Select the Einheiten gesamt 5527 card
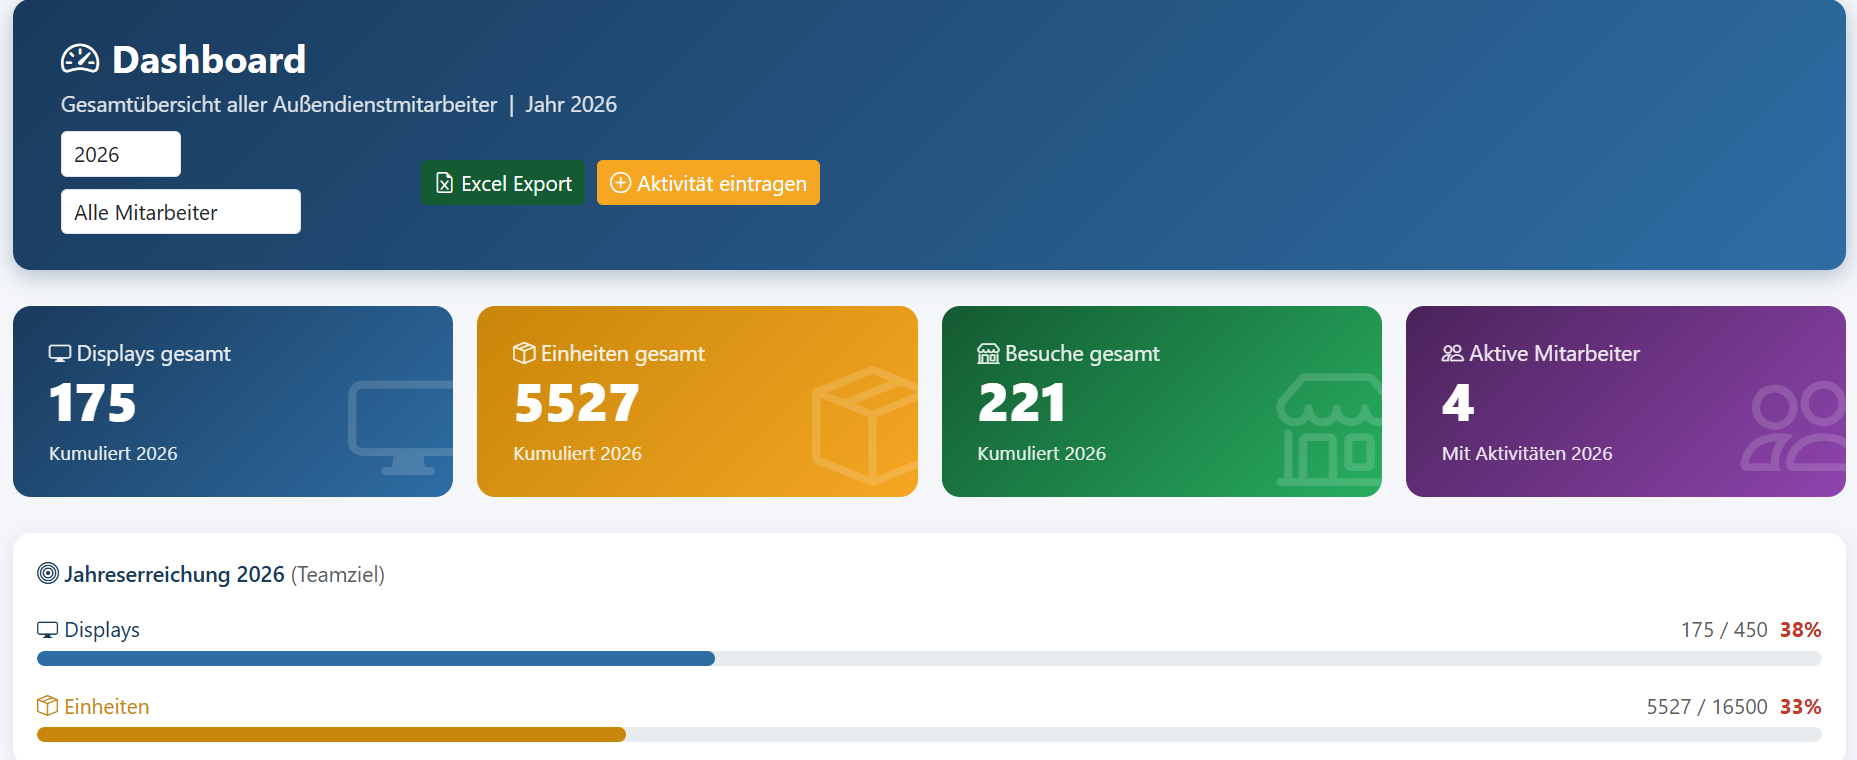The width and height of the screenshot is (1857, 760). pyautogui.click(x=697, y=401)
